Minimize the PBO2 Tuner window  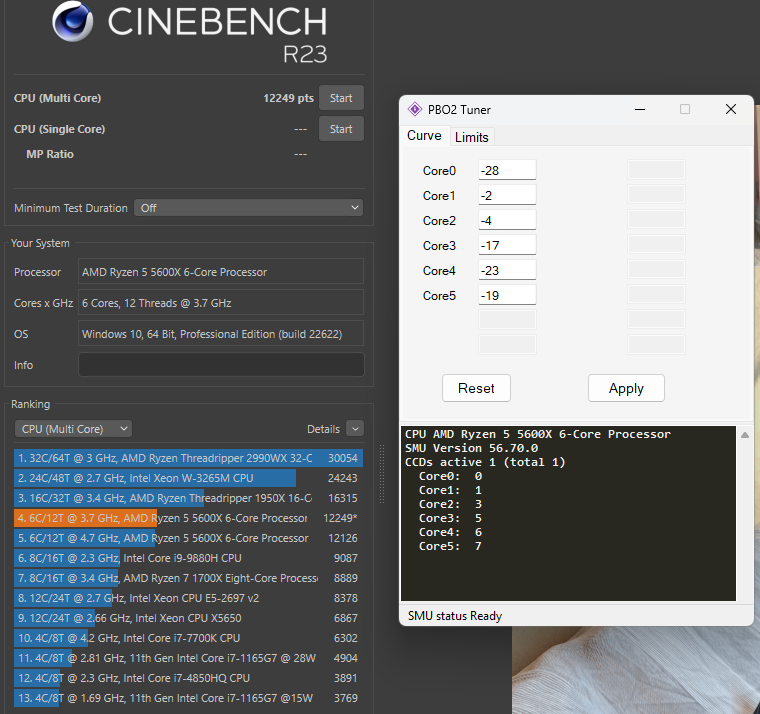point(640,110)
